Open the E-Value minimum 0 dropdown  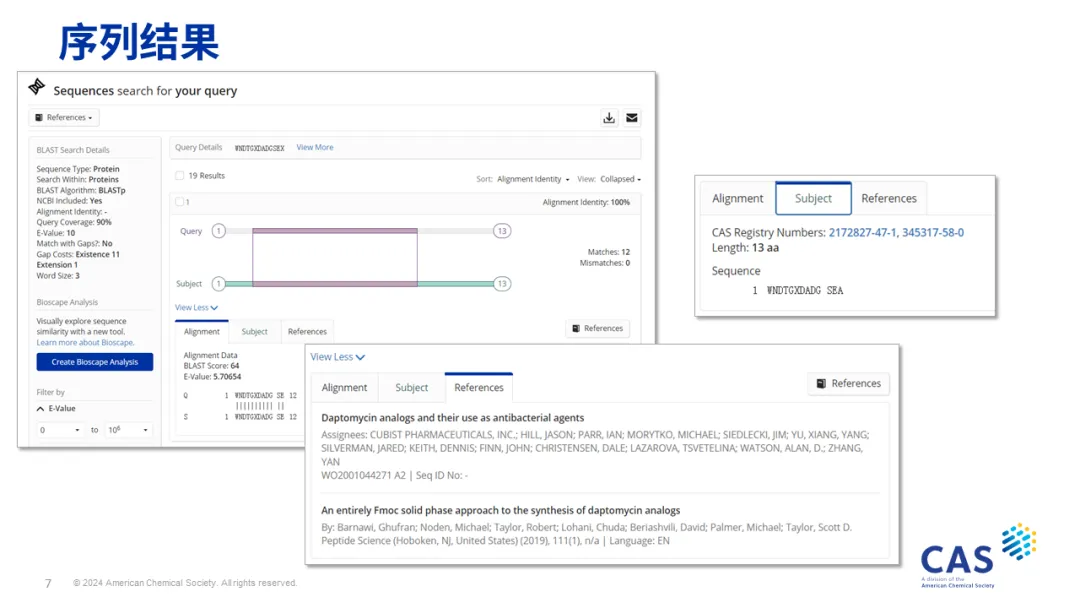[x=59, y=430]
